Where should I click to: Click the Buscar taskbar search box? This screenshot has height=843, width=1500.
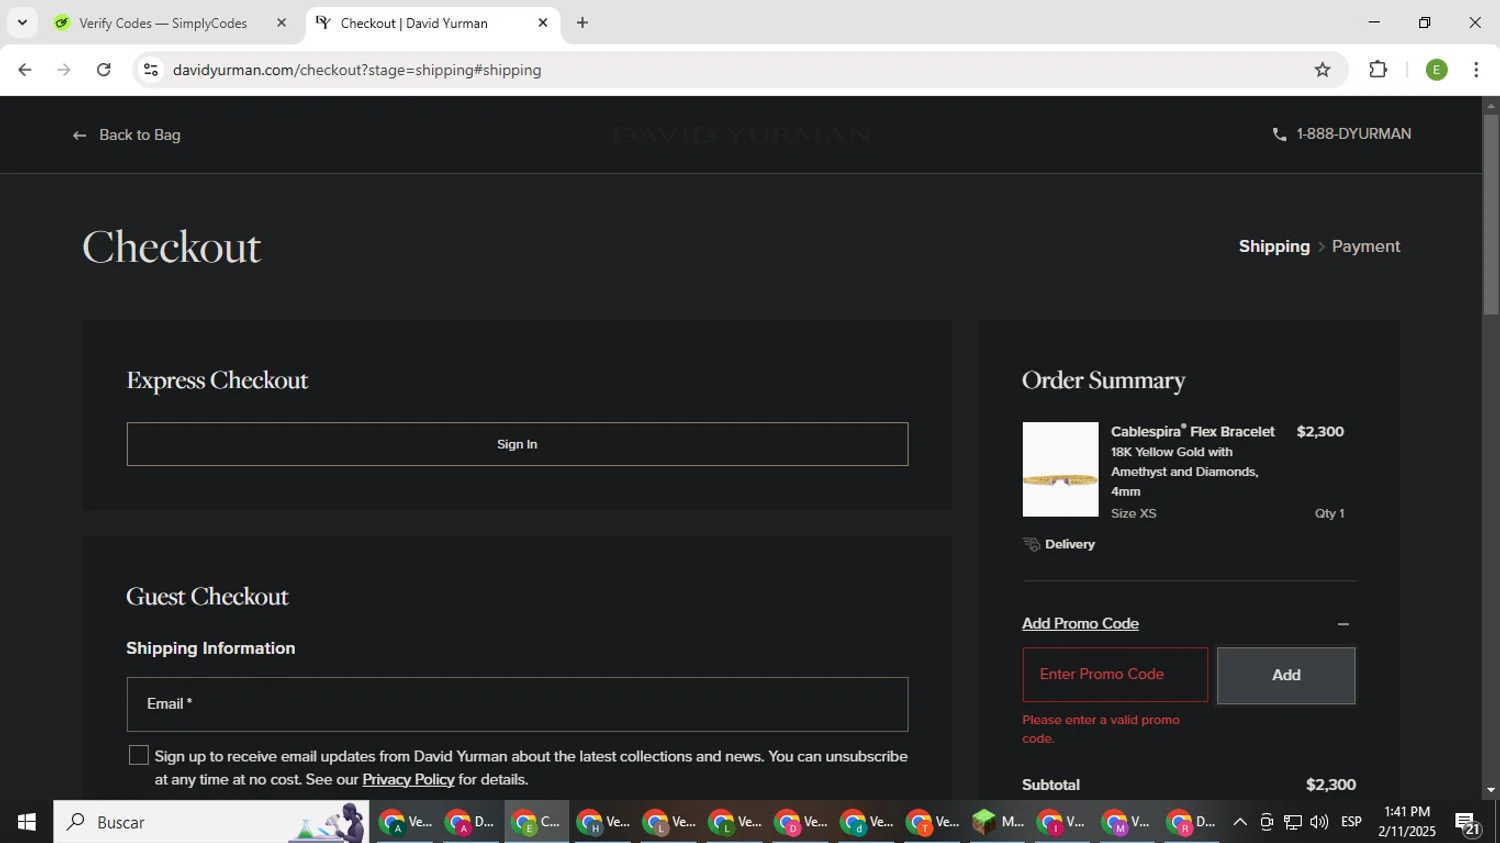[x=211, y=822]
